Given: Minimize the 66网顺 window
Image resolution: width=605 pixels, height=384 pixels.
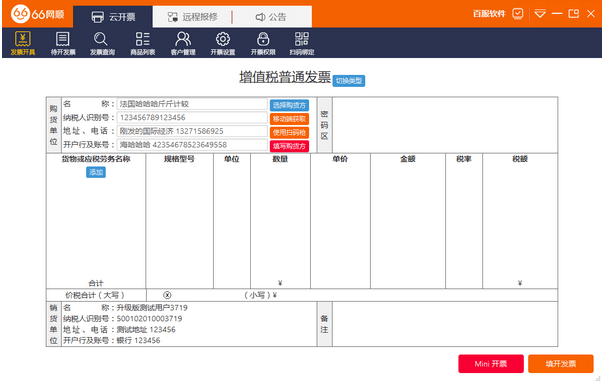Looking at the screenshot, I should pyautogui.click(x=557, y=14).
